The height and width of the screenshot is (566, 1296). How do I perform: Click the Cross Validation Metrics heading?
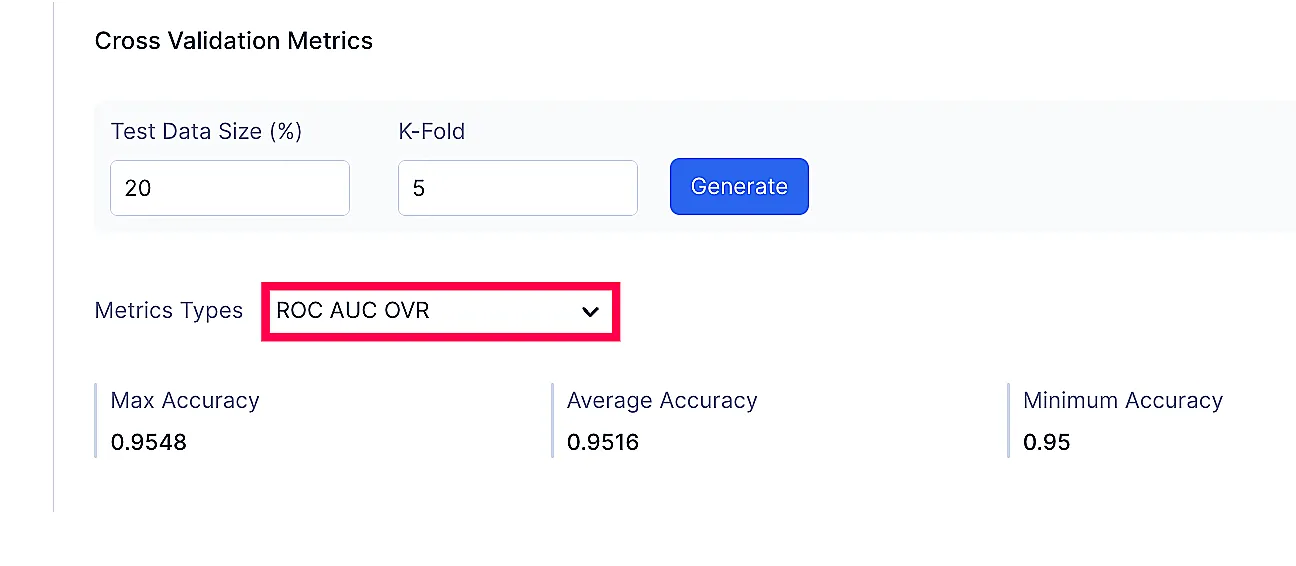[x=234, y=41]
